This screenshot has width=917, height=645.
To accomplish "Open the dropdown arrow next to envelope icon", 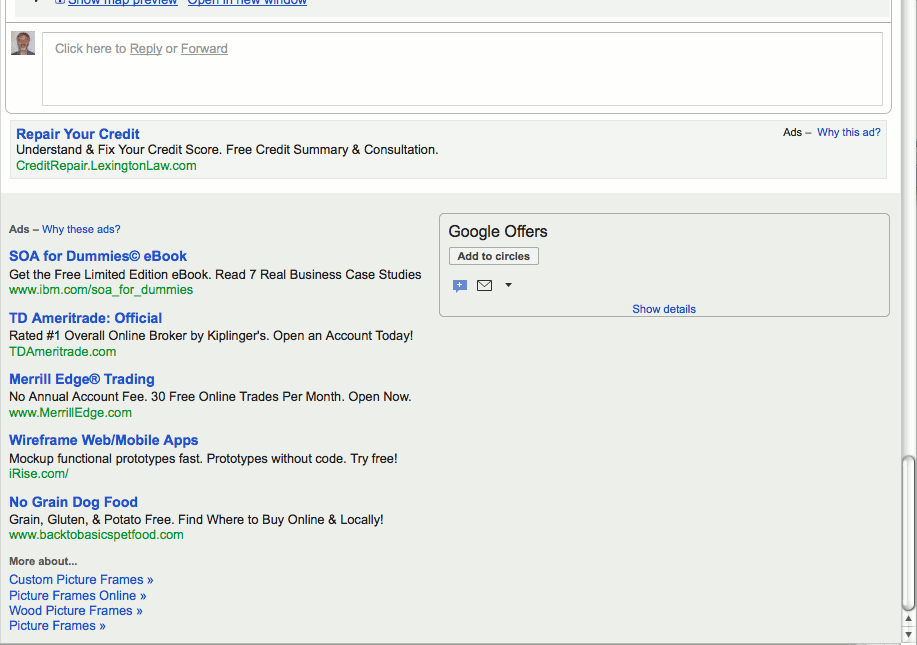I will click(508, 285).
